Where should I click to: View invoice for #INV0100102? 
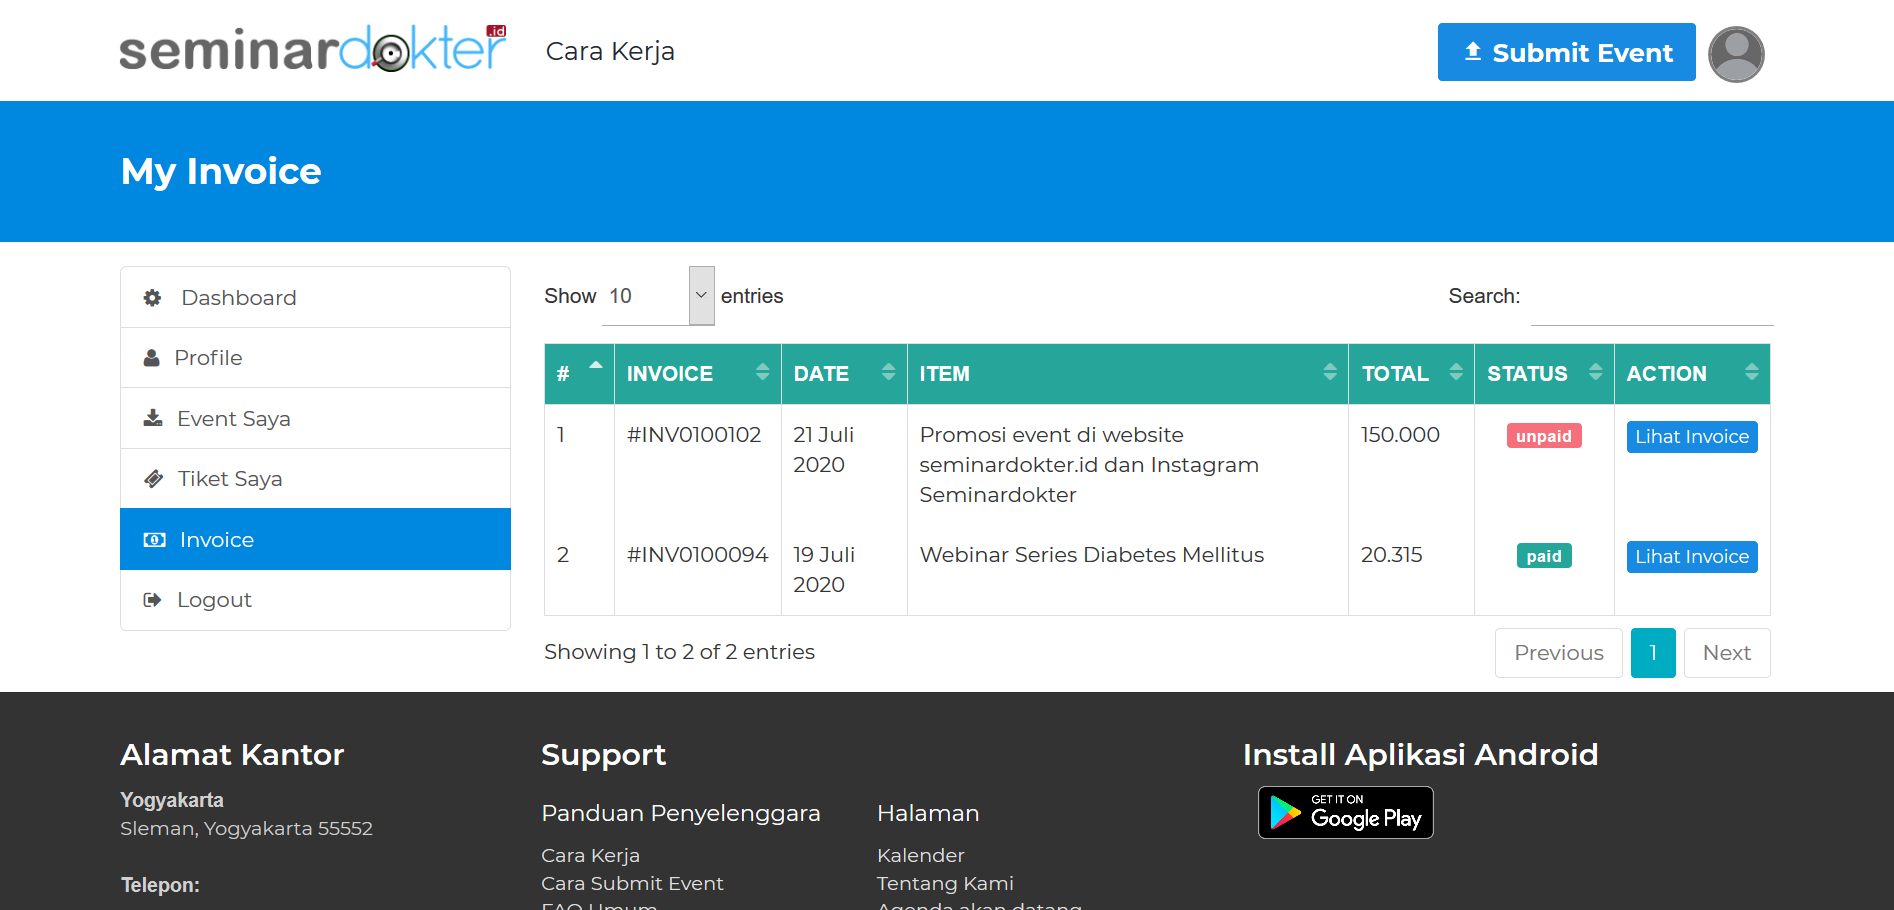[x=1691, y=437]
